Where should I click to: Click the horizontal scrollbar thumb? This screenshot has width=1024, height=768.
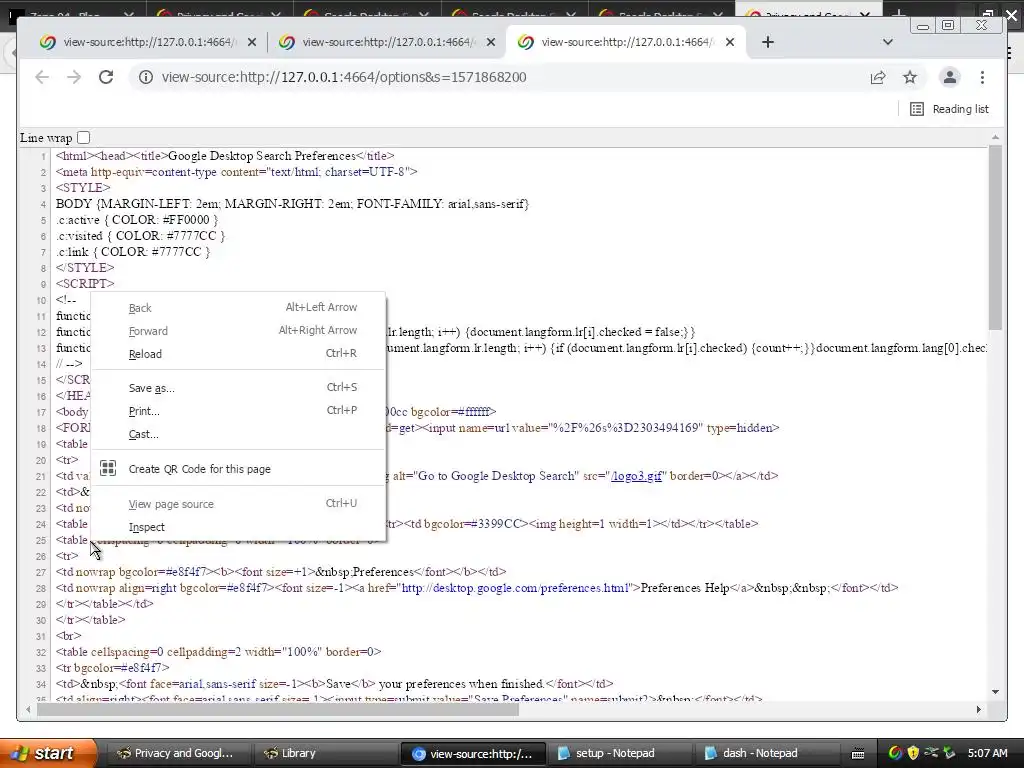(278, 710)
